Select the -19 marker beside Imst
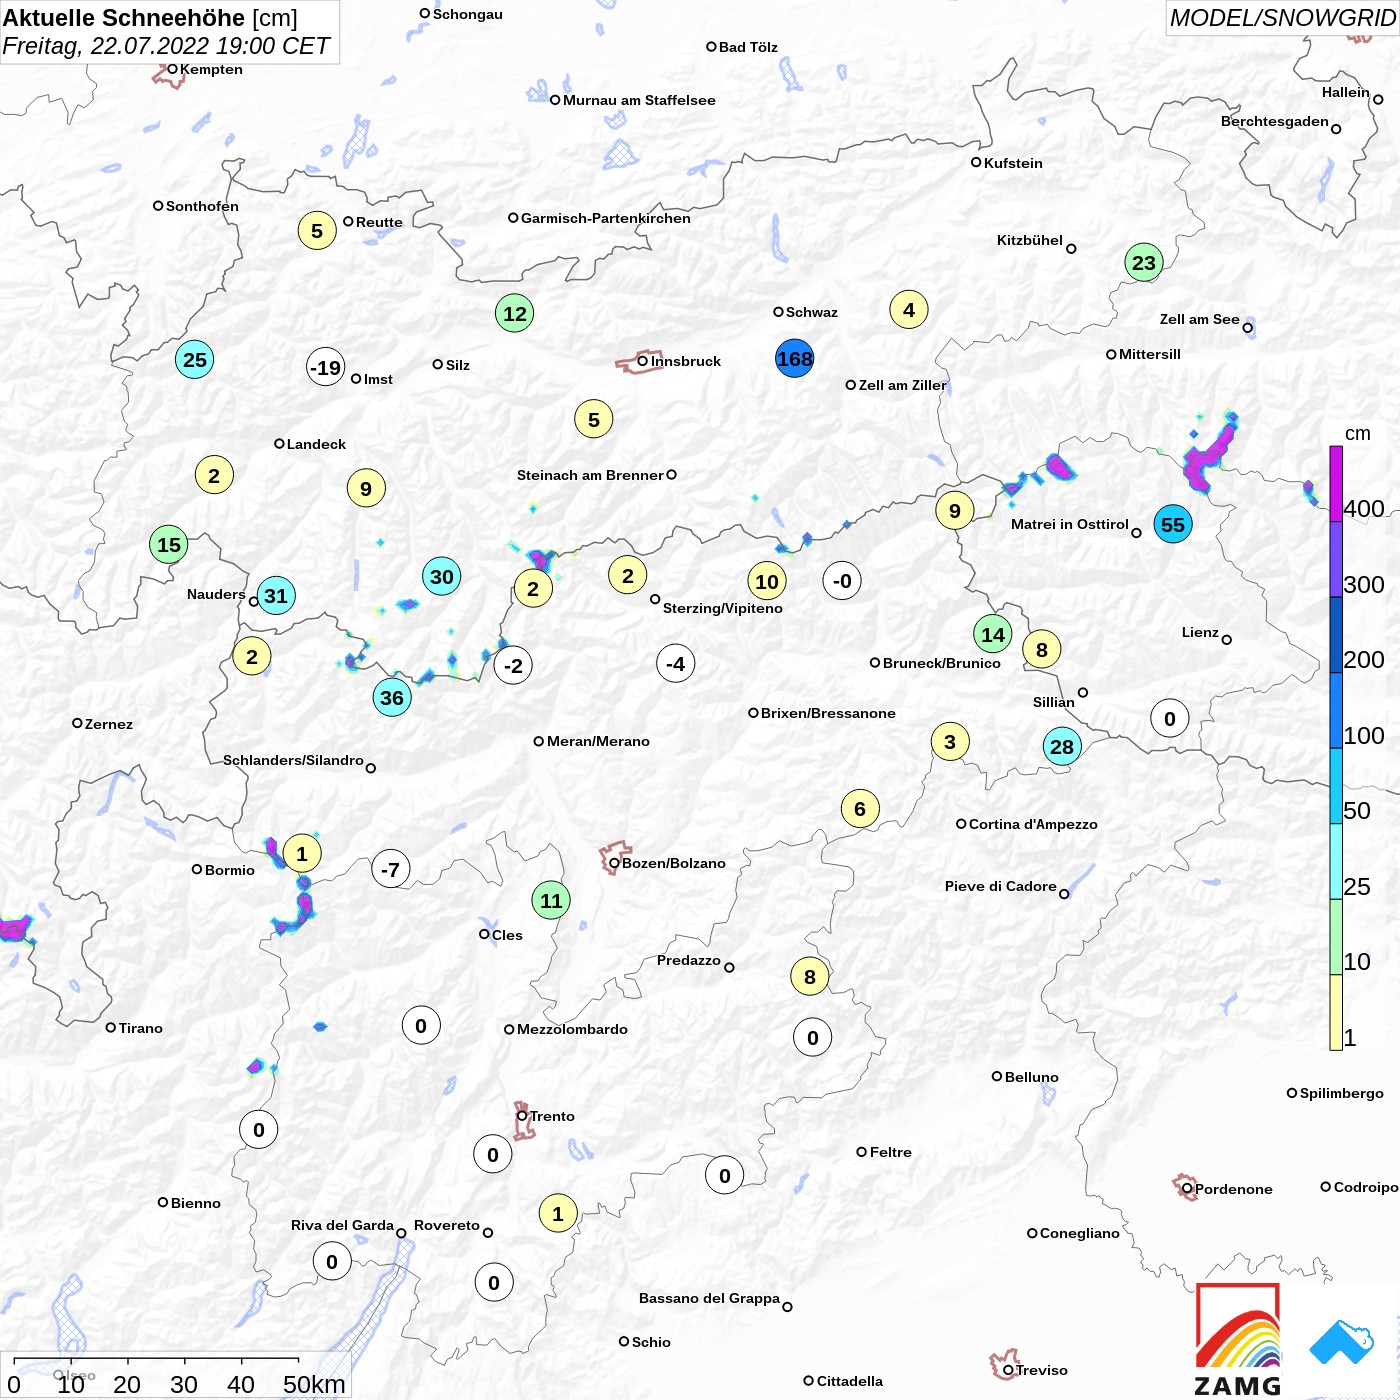The image size is (1400, 1400). point(326,367)
